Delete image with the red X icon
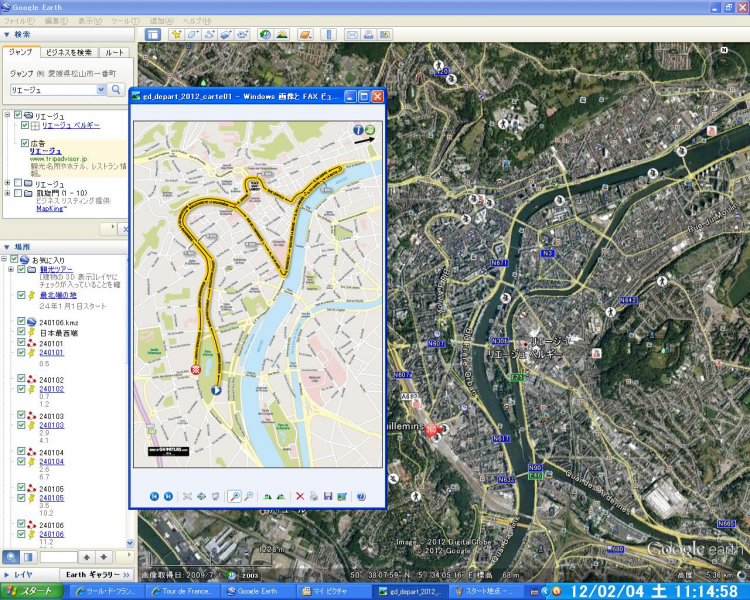Screen dimensions: 750x600 300,496
